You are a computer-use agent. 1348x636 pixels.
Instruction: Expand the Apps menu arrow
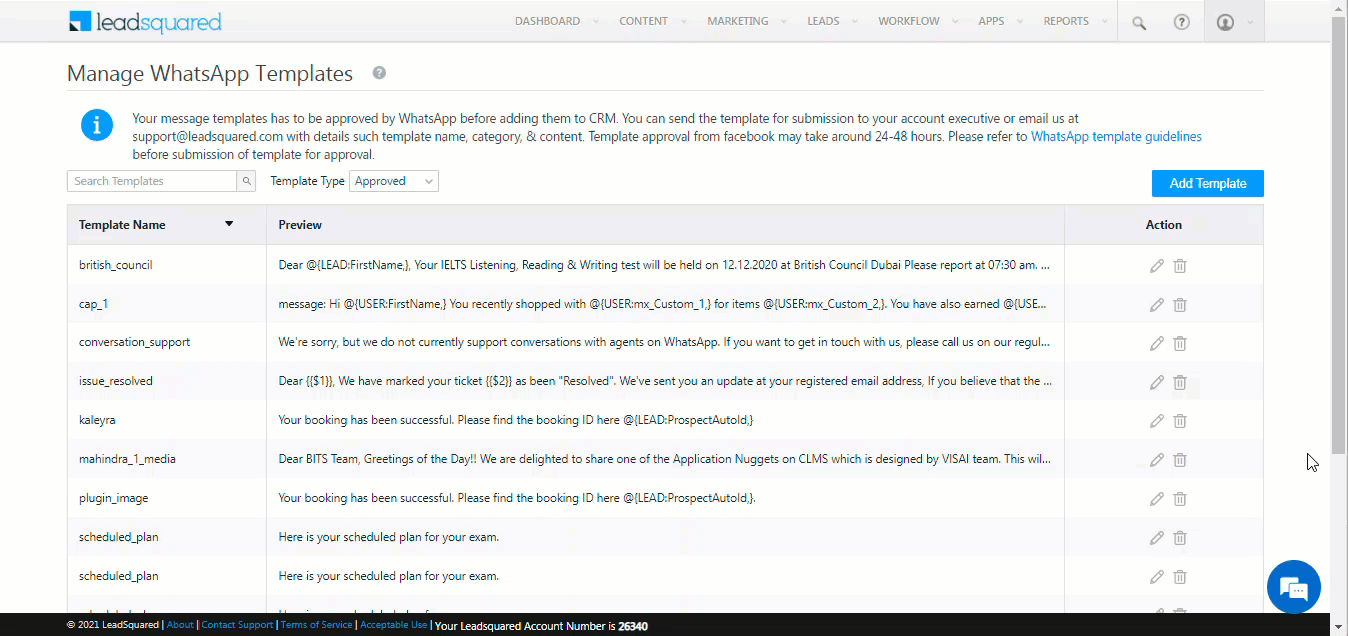(x=1020, y=21)
